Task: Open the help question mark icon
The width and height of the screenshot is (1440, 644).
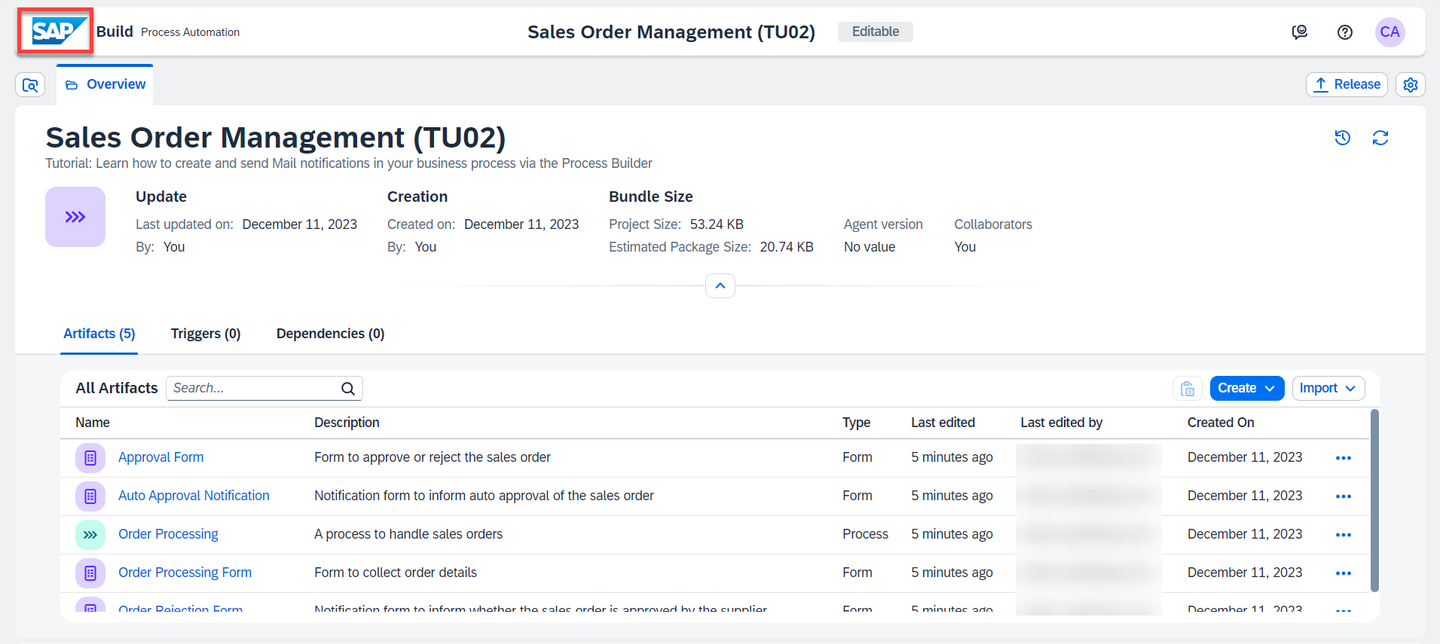Action: click(x=1345, y=32)
